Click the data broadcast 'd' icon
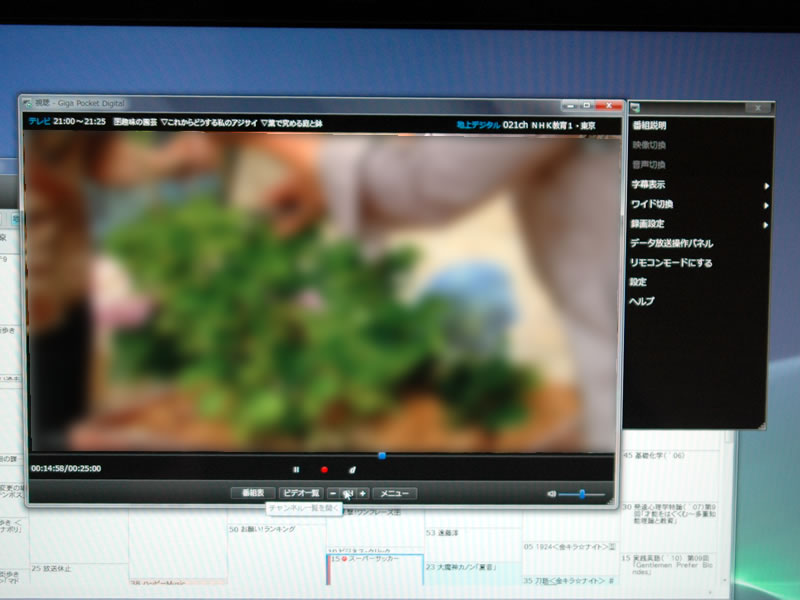 [352, 470]
